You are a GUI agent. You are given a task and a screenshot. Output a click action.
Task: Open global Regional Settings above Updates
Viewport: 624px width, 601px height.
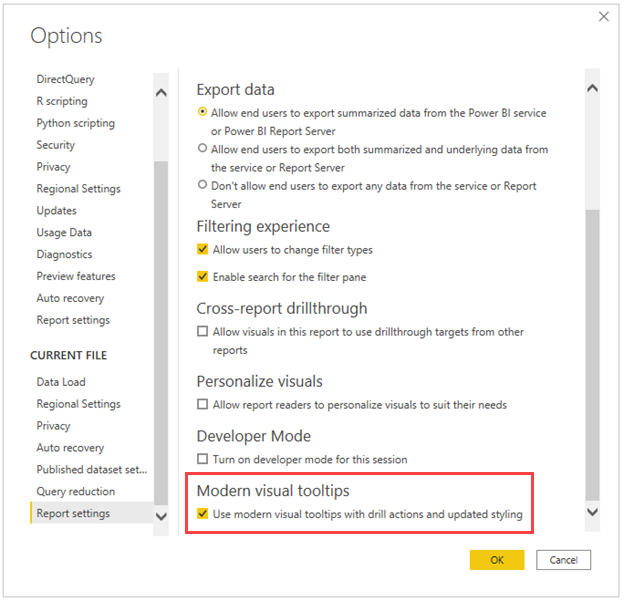coord(78,189)
